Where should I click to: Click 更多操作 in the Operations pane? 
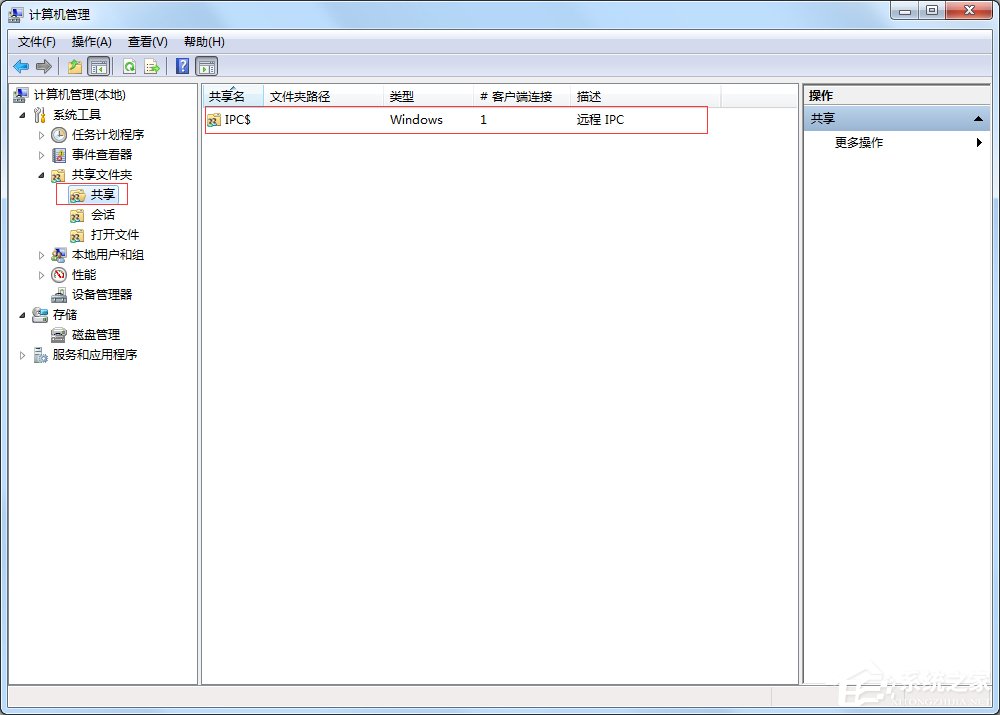click(x=860, y=142)
